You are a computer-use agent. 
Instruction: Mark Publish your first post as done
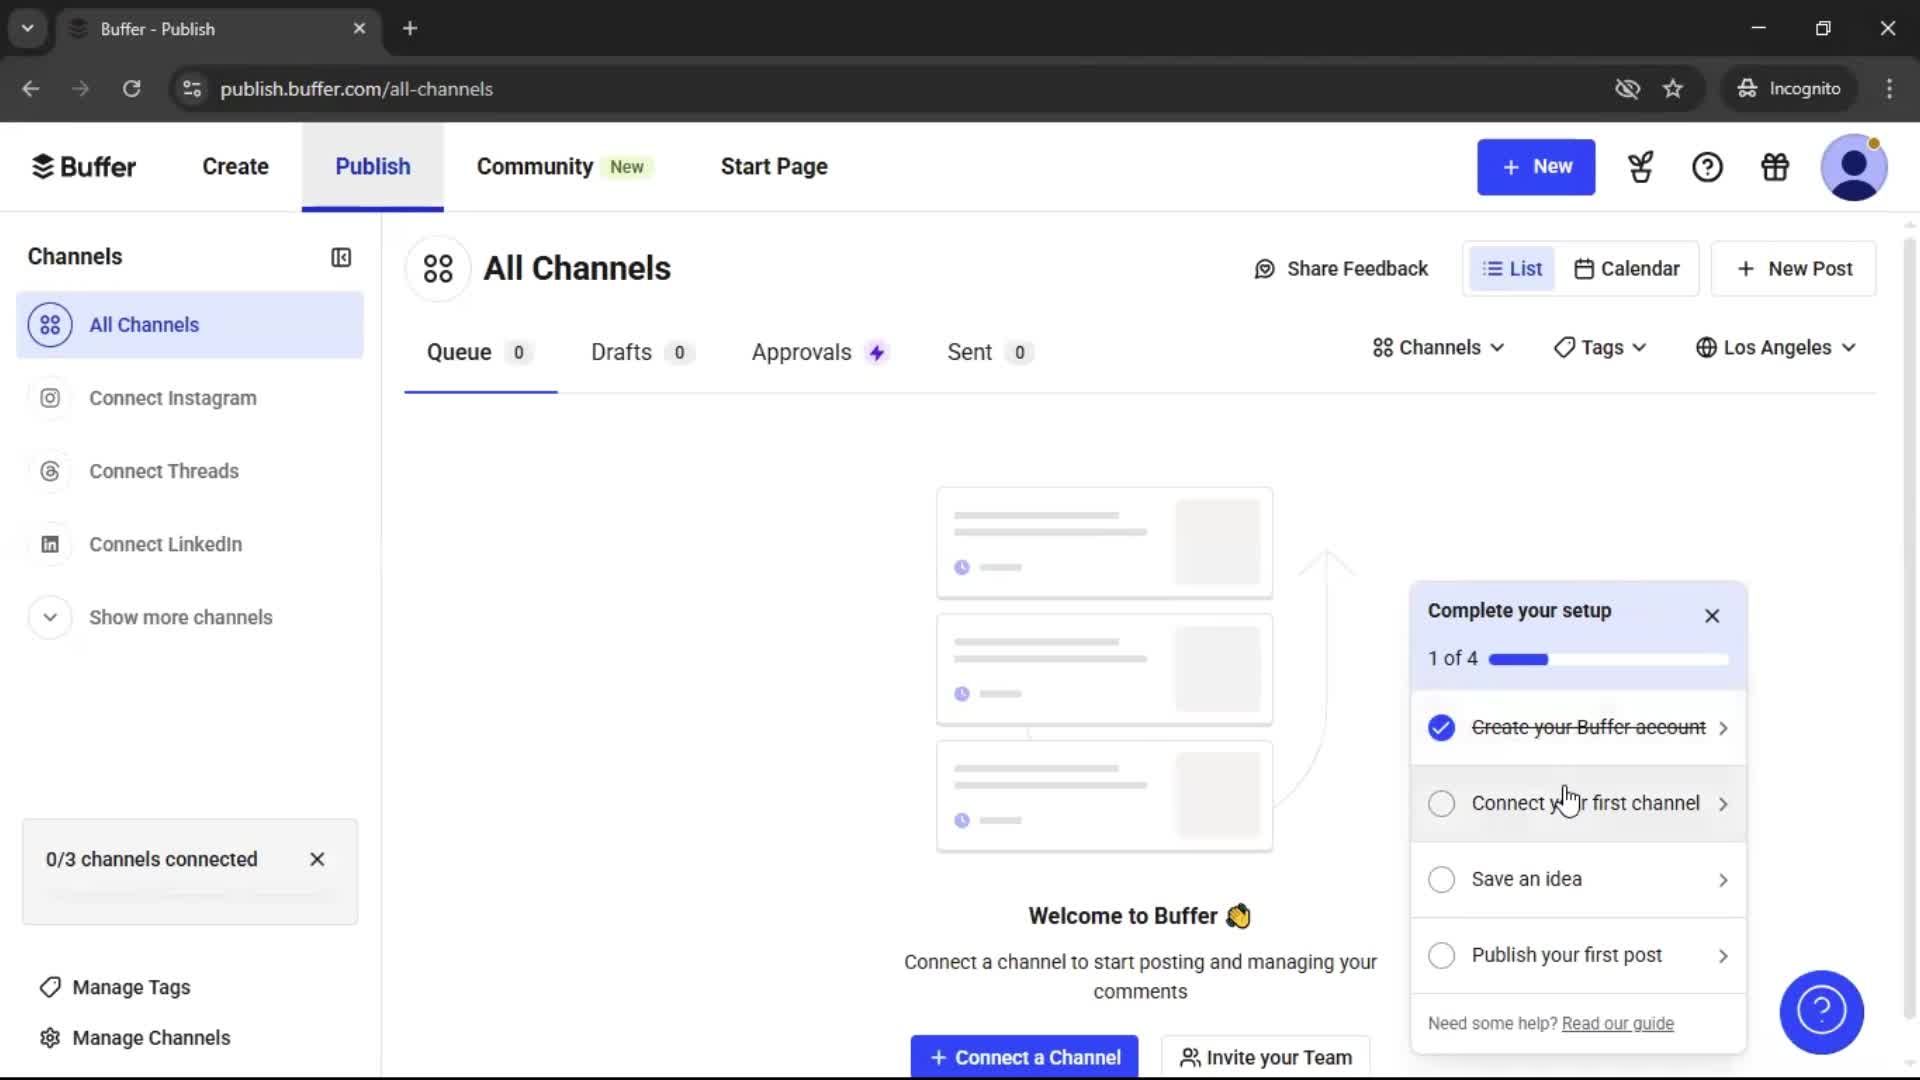[x=1441, y=955]
